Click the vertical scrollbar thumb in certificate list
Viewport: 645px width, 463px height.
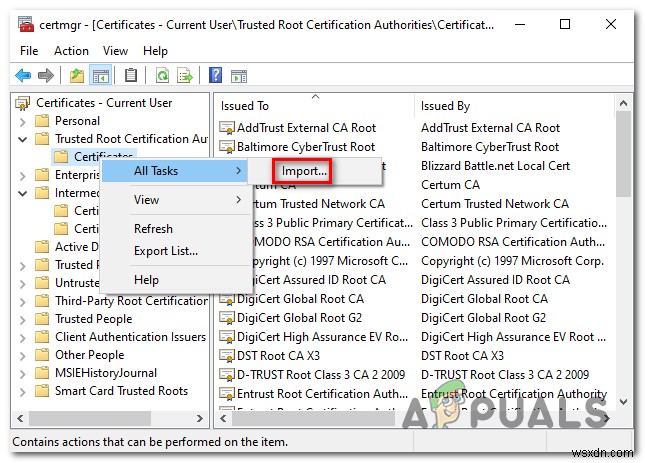click(623, 154)
